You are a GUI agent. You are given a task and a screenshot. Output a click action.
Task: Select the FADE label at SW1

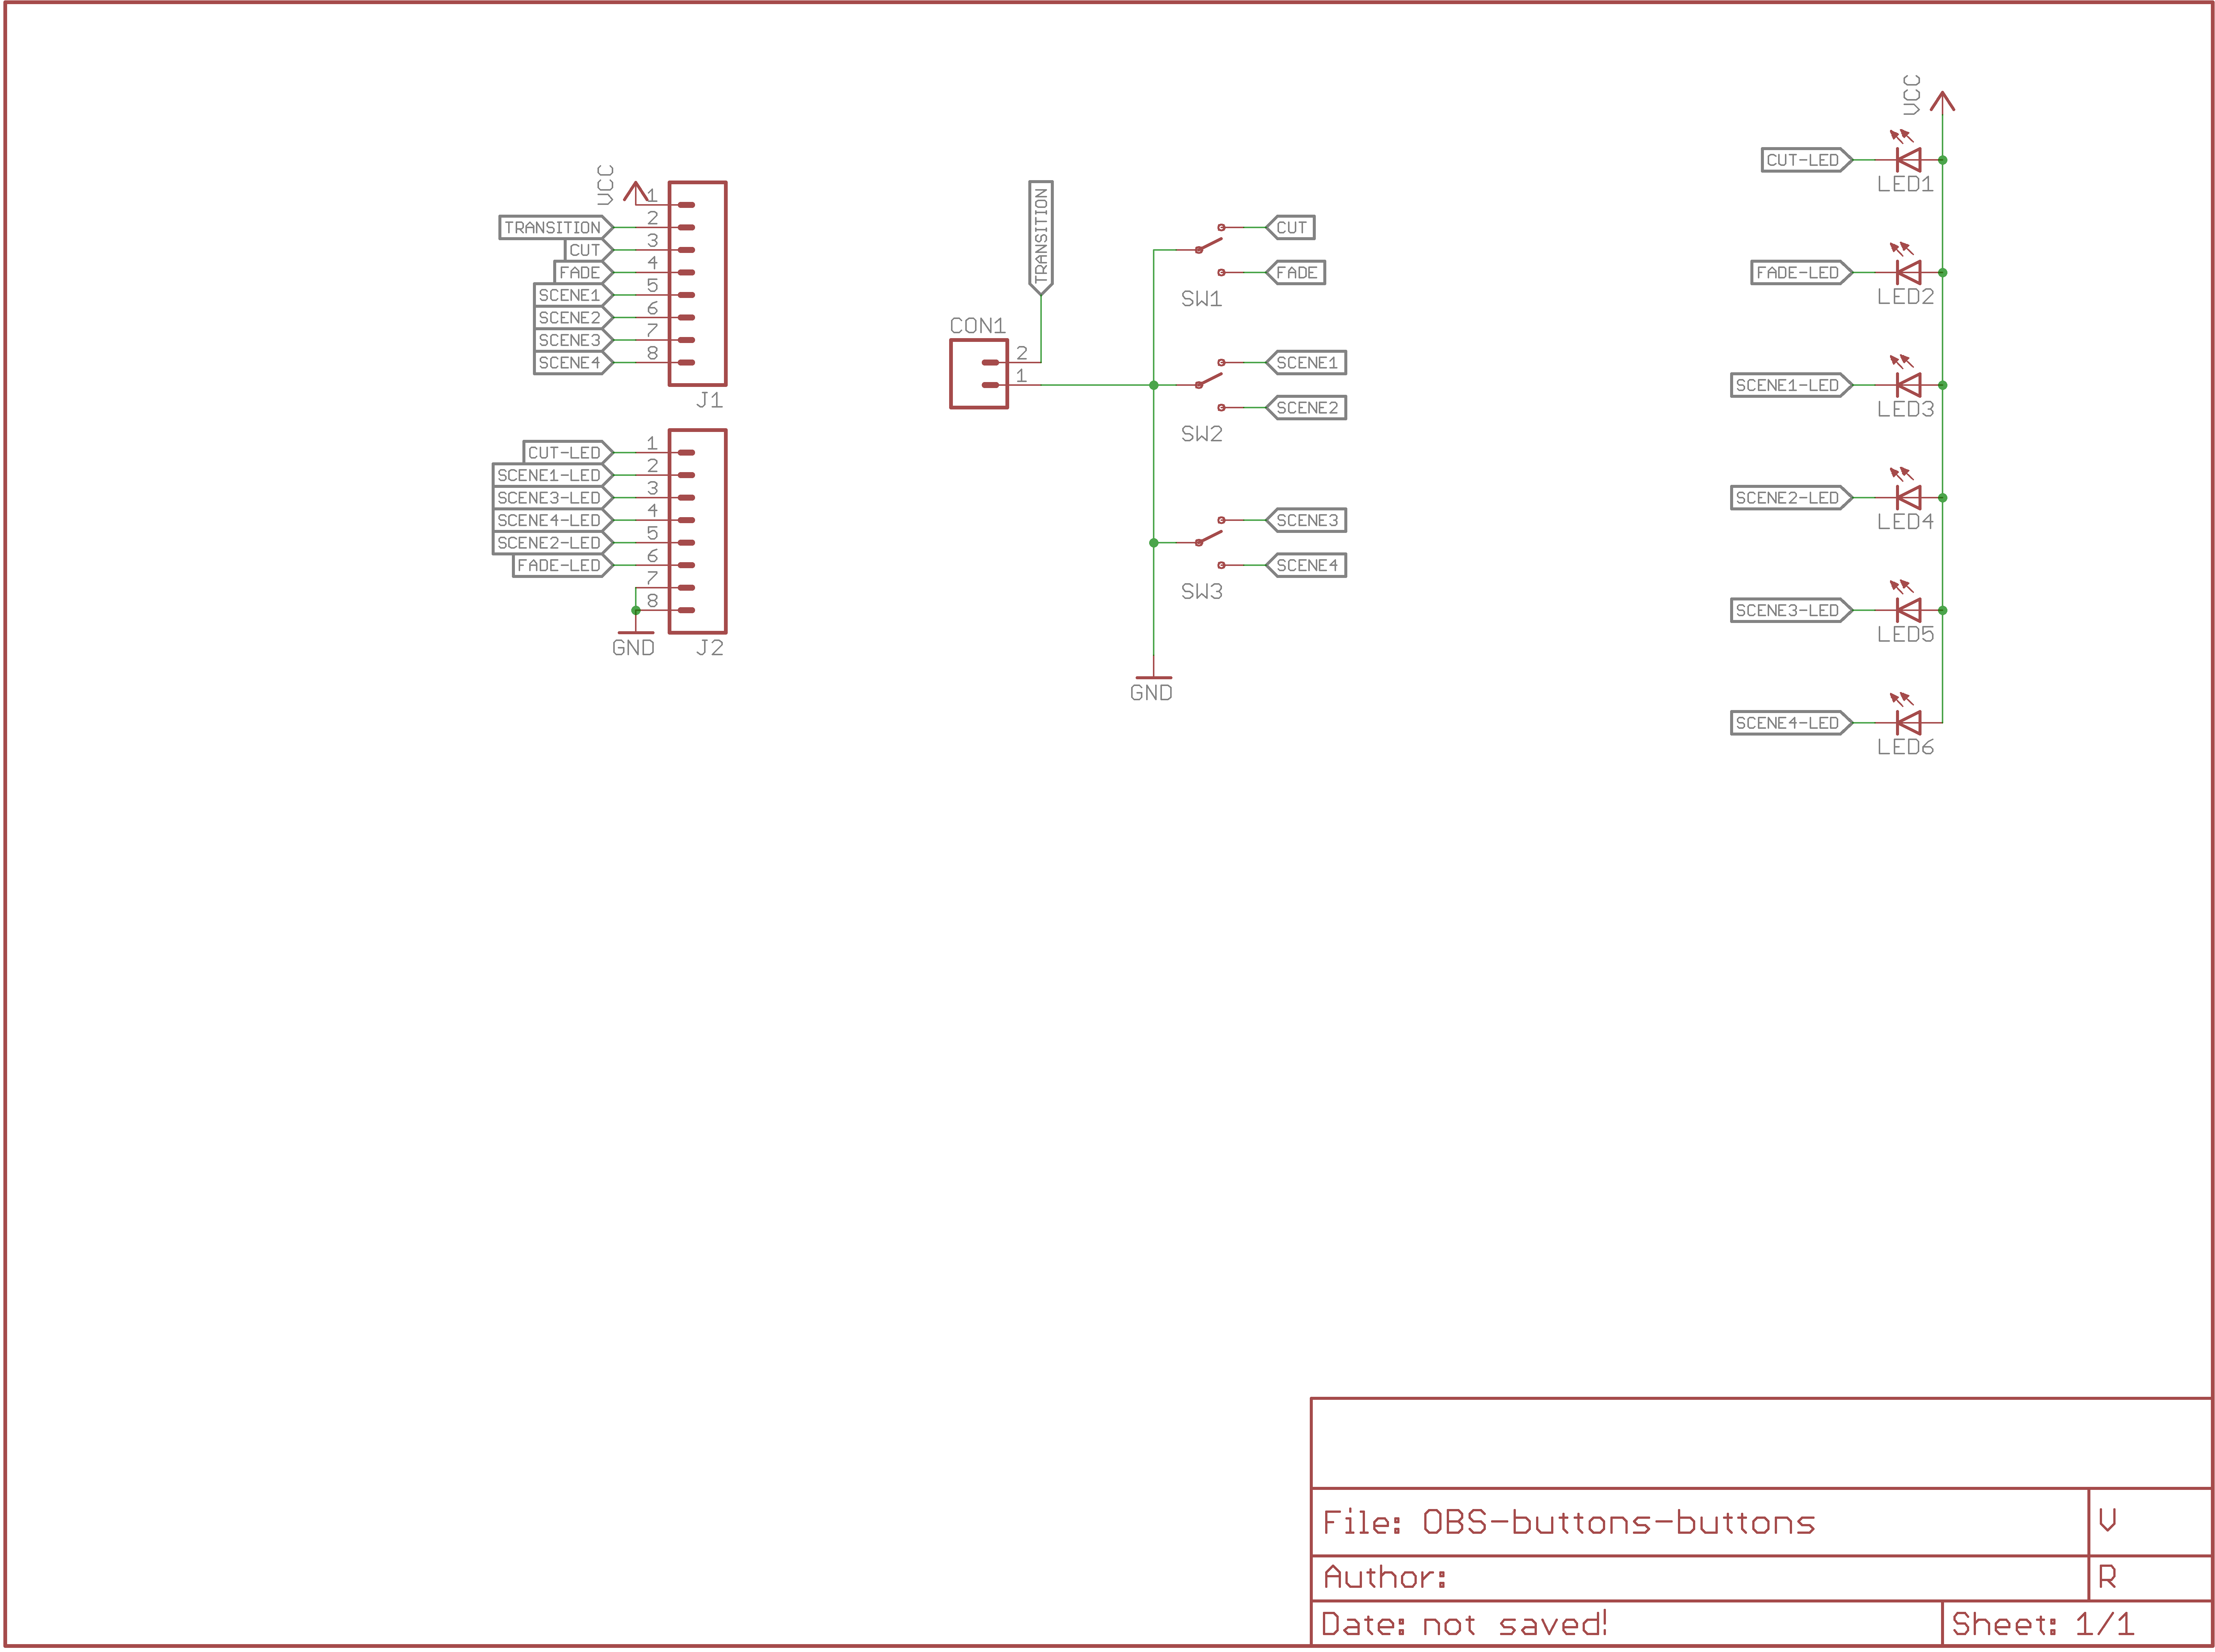(1296, 272)
